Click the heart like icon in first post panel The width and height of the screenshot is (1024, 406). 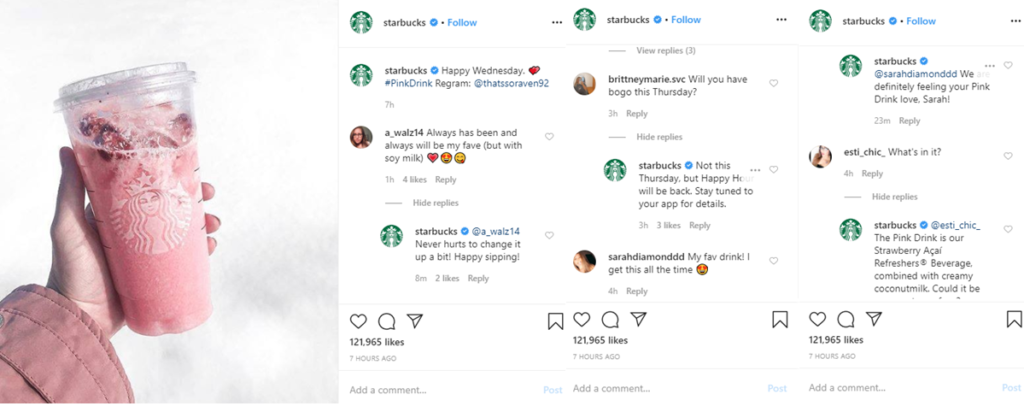[358, 321]
